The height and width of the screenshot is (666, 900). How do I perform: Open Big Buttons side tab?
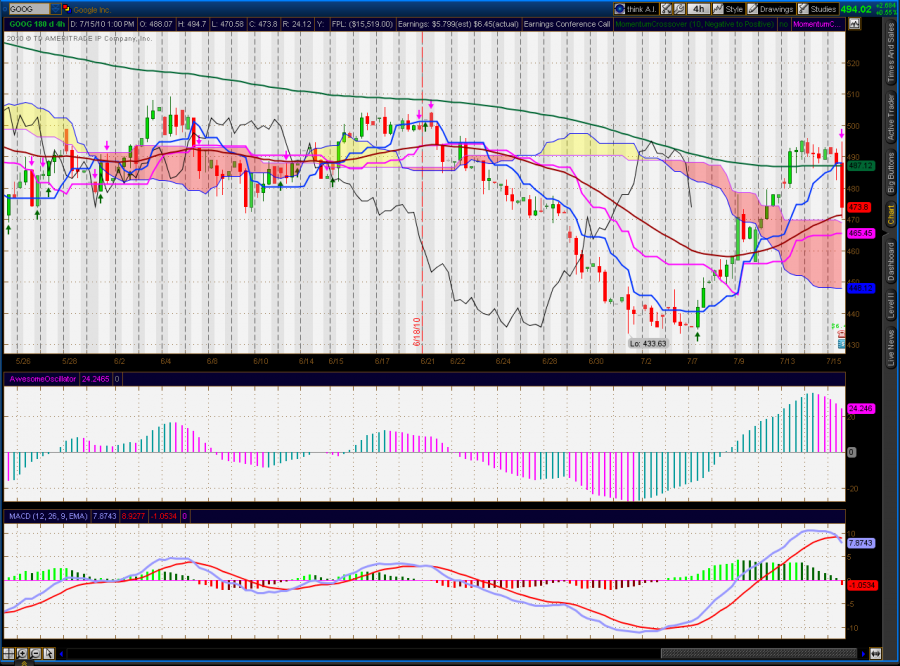tap(891, 172)
